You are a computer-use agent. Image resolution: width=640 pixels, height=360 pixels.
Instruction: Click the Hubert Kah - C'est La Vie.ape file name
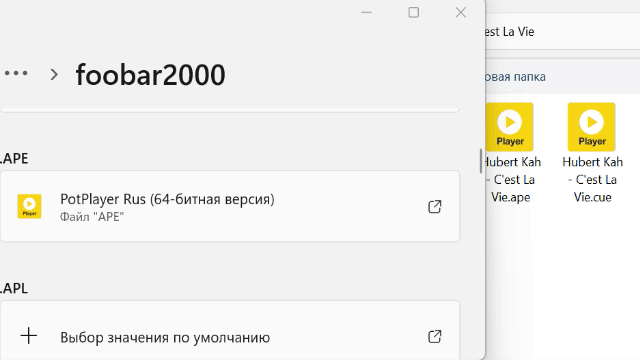point(512,180)
